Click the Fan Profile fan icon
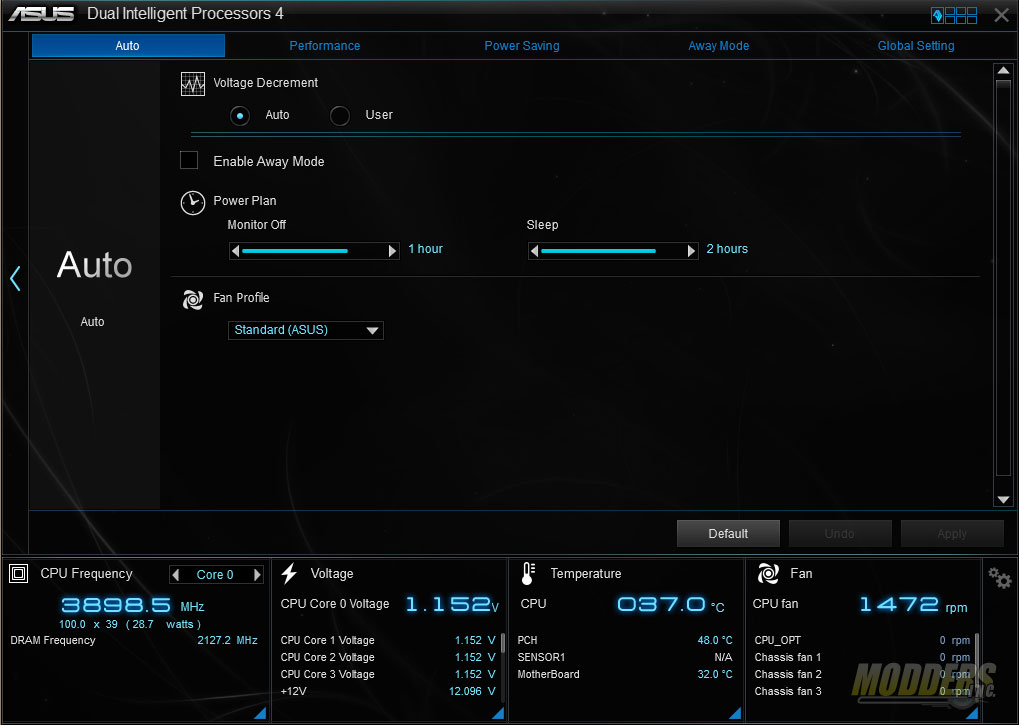1019x725 pixels. click(x=192, y=299)
